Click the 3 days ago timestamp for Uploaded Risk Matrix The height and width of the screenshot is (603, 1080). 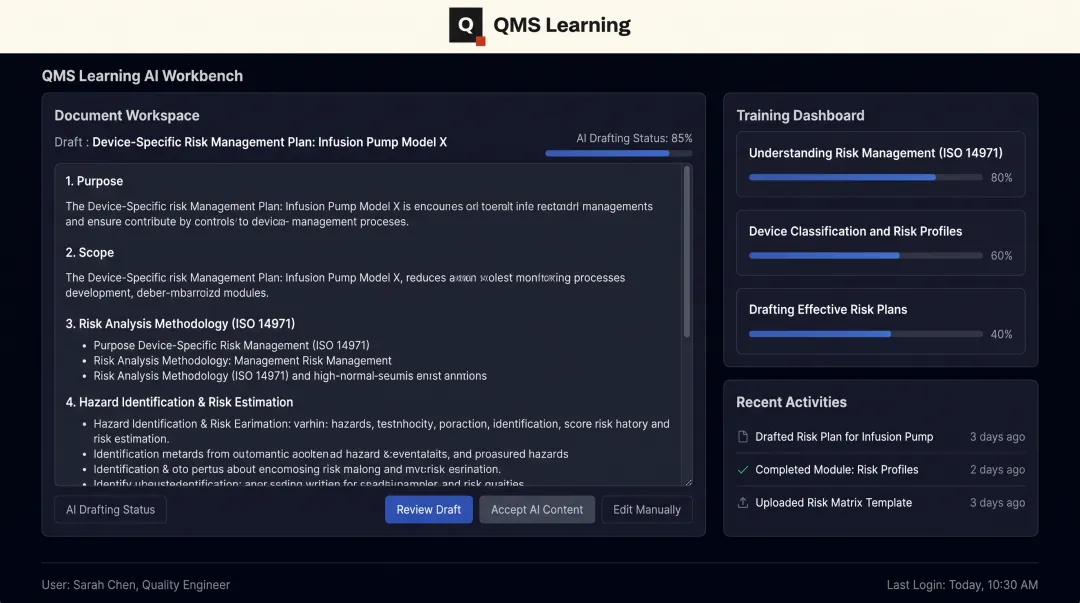[997, 502]
